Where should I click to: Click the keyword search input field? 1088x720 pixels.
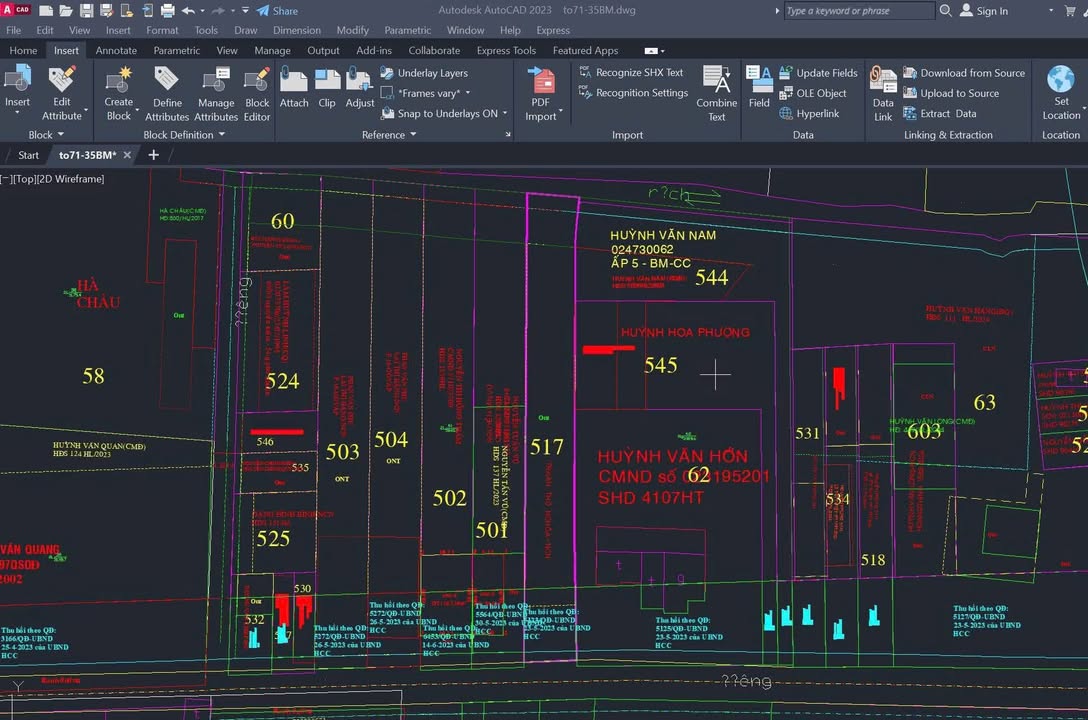pos(858,11)
